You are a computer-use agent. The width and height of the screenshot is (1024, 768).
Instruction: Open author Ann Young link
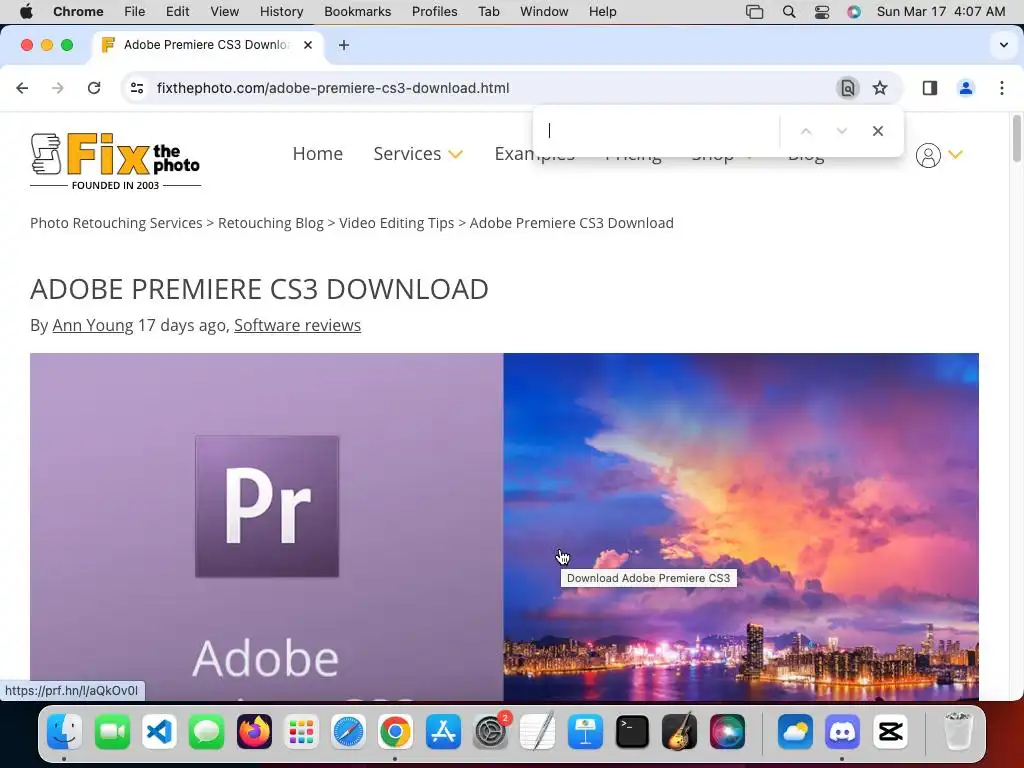[93, 325]
